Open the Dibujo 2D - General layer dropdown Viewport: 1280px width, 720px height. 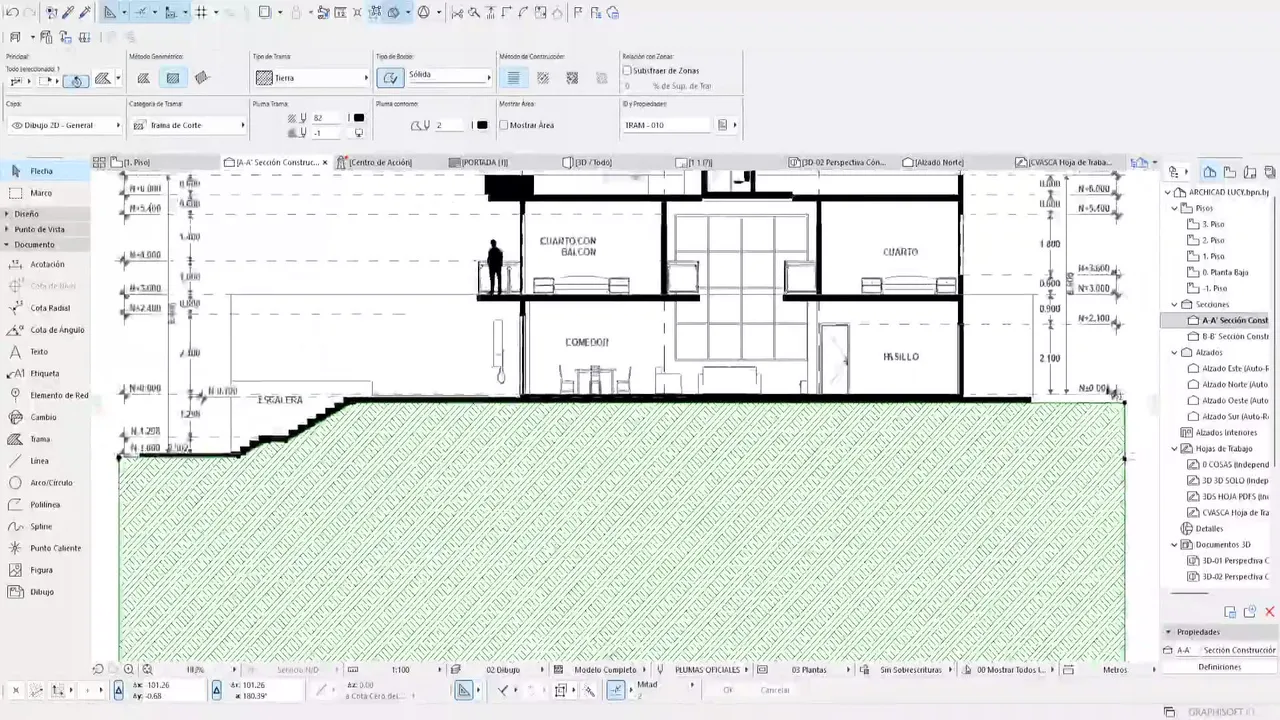click(64, 125)
